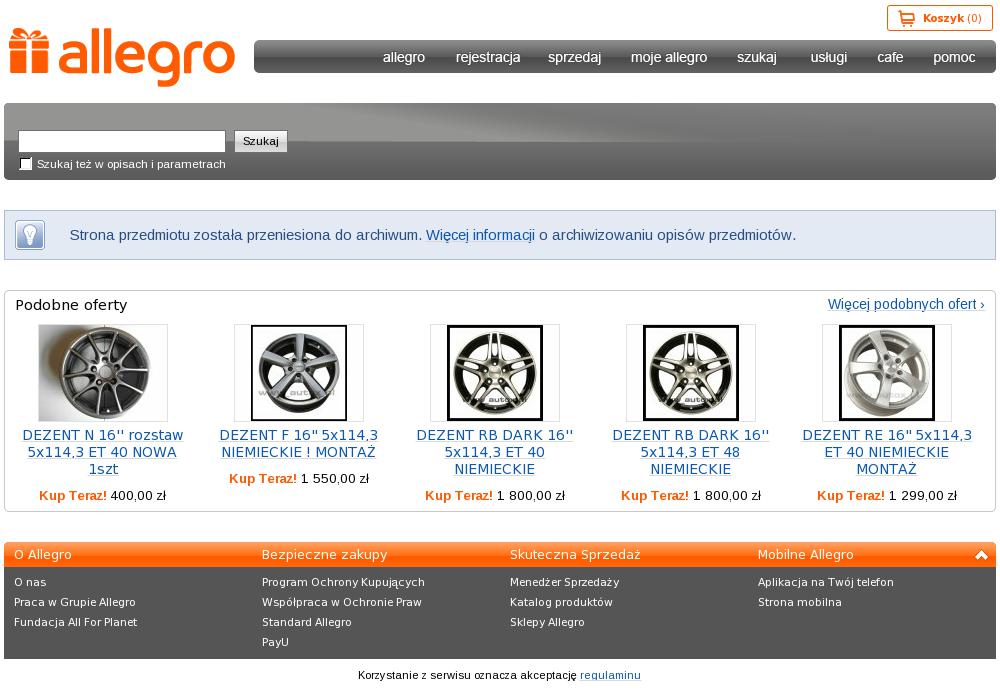This screenshot has width=1000, height=695.
Task: Open DEZENT F 16" wheel image
Action: [x=299, y=373]
